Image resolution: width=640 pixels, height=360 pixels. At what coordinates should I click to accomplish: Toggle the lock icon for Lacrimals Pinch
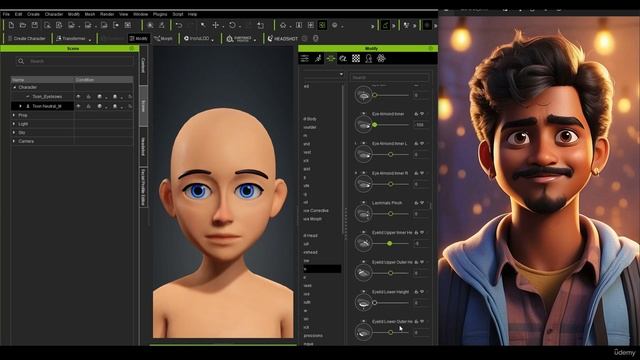[416, 203]
